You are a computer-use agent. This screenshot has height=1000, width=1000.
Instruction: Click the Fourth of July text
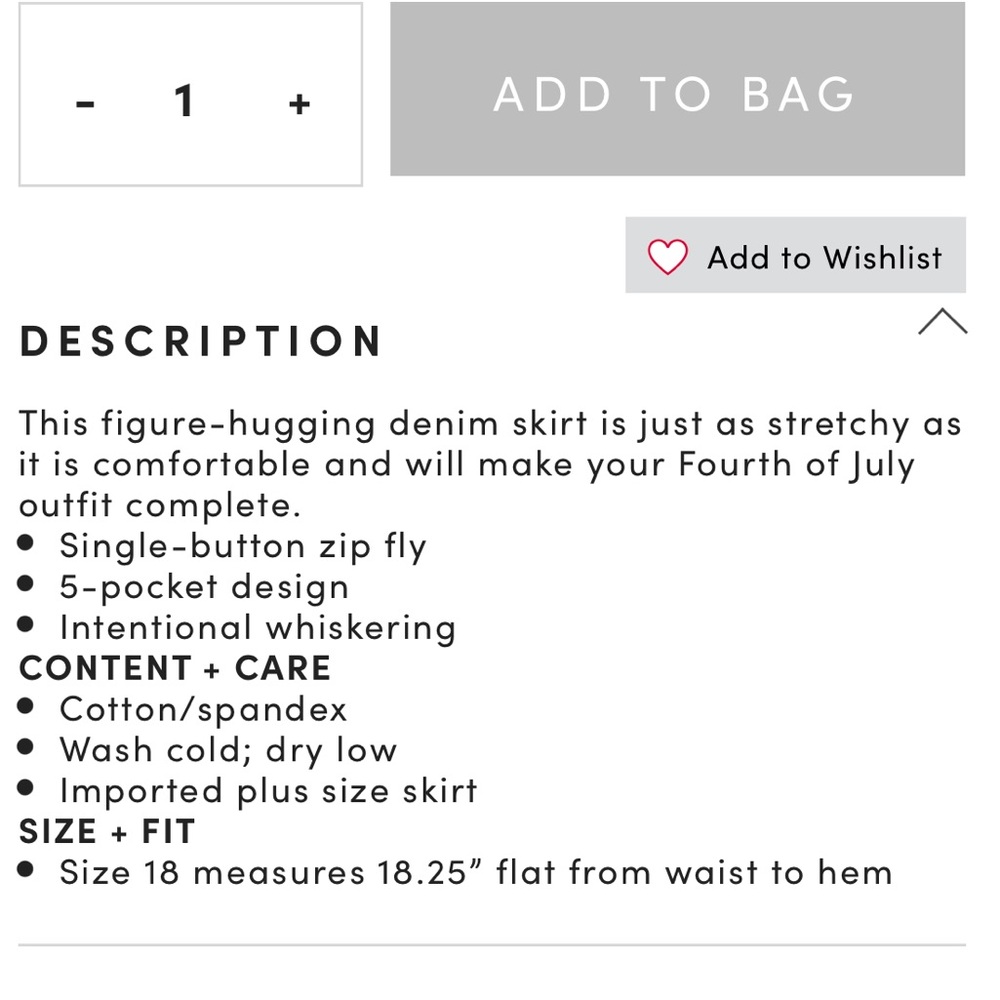[x=796, y=465]
